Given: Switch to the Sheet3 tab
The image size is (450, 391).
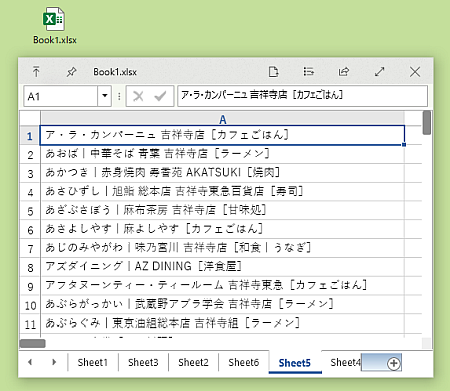Looking at the screenshot, I should [143, 362].
